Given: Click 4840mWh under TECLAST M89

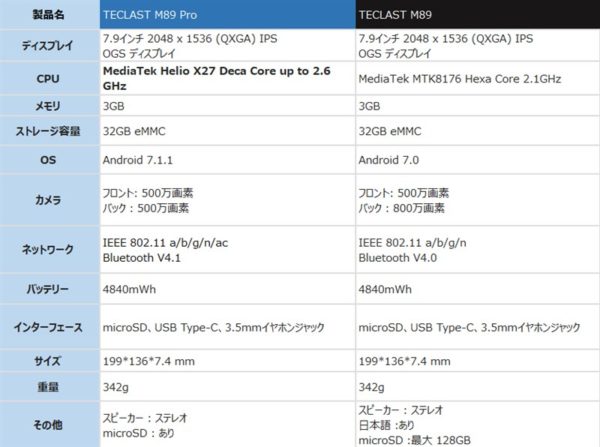Looking at the screenshot, I should (x=385, y=289).
